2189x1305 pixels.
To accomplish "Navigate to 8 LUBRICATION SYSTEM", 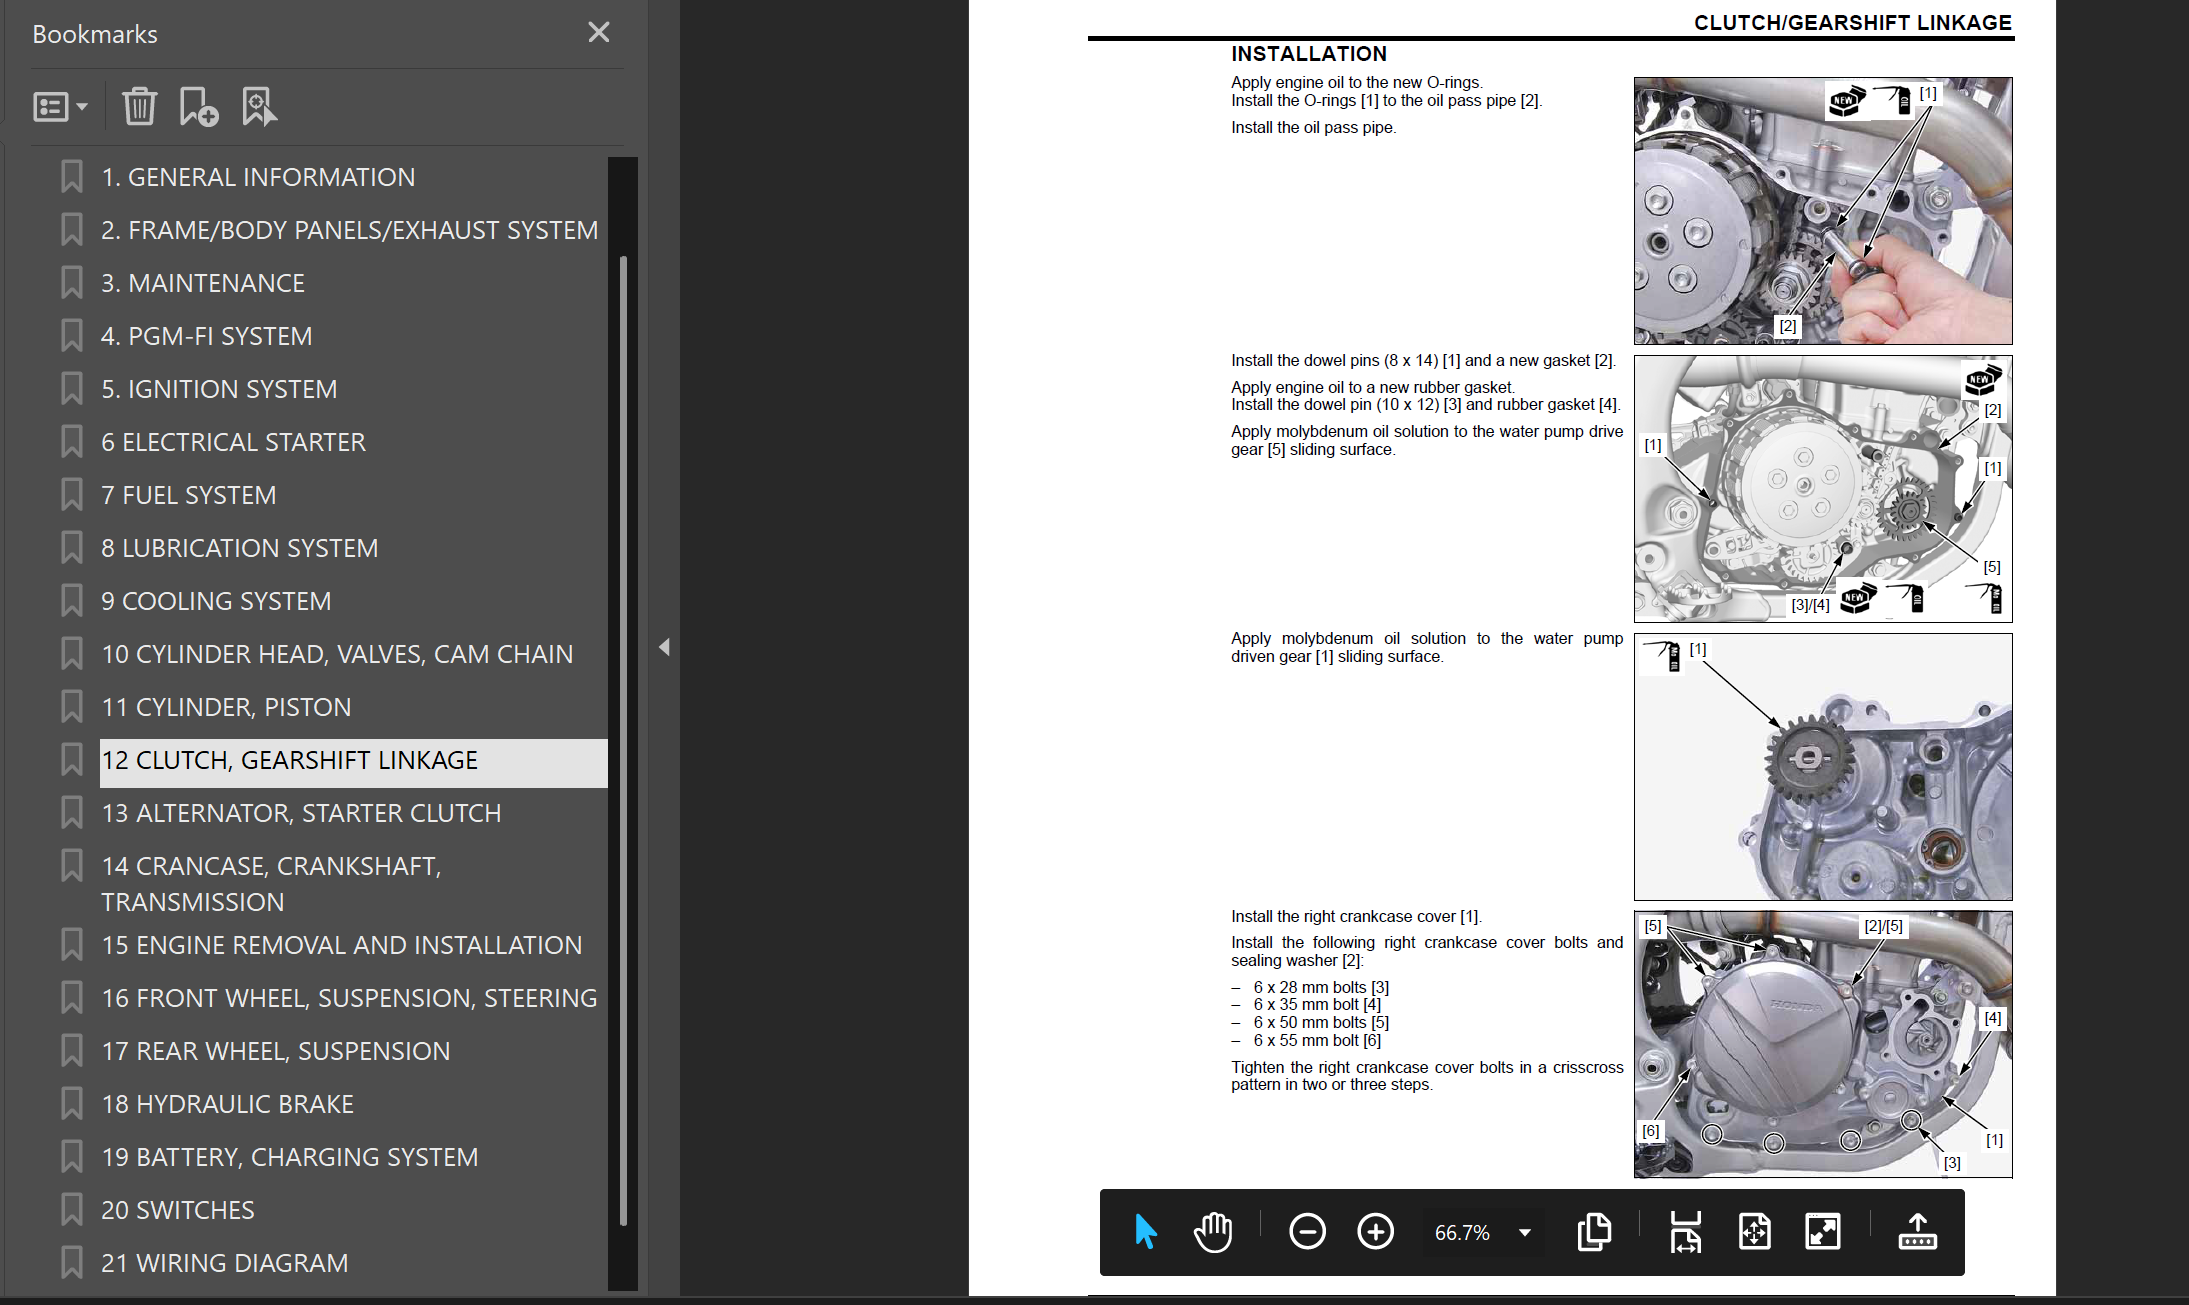I will pyautogui.click(x=239, y=548).
